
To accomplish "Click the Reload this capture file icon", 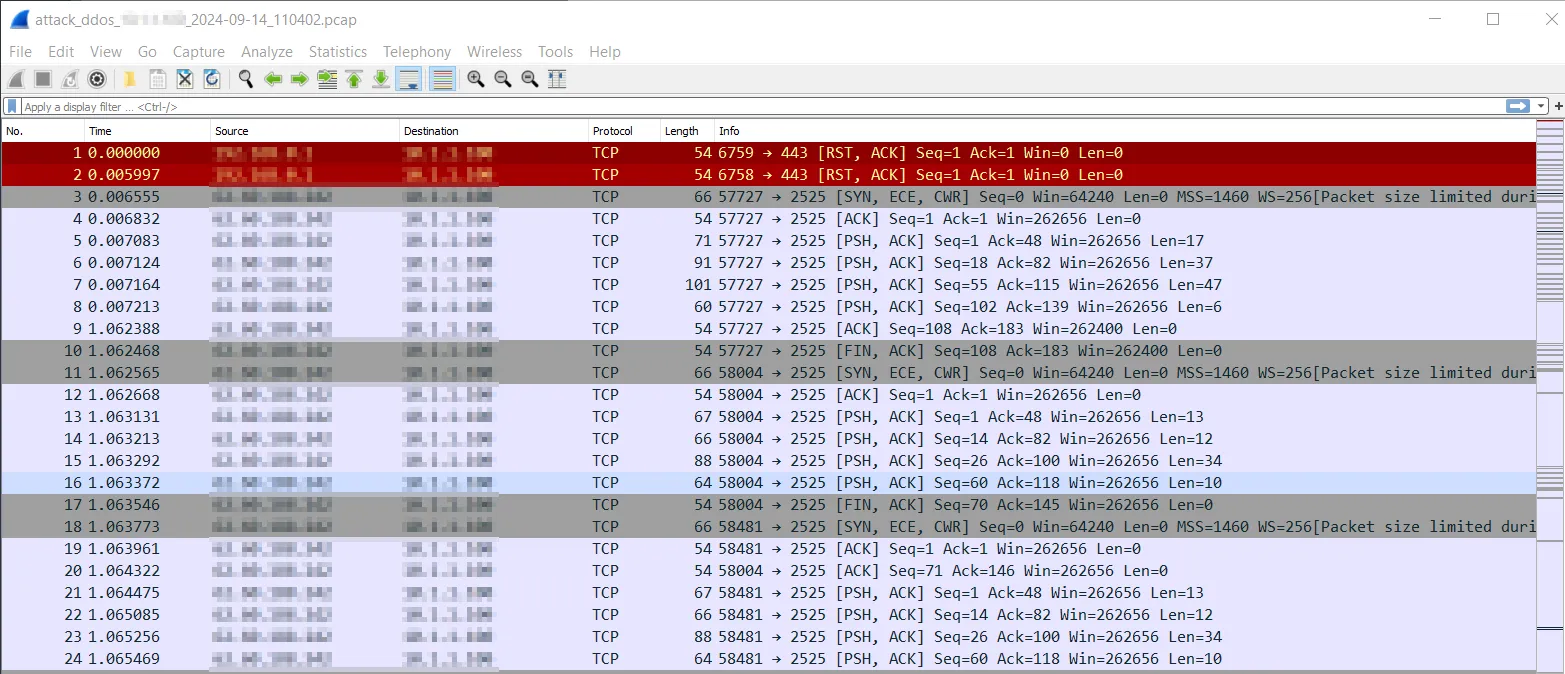I will tap(212, 79).
